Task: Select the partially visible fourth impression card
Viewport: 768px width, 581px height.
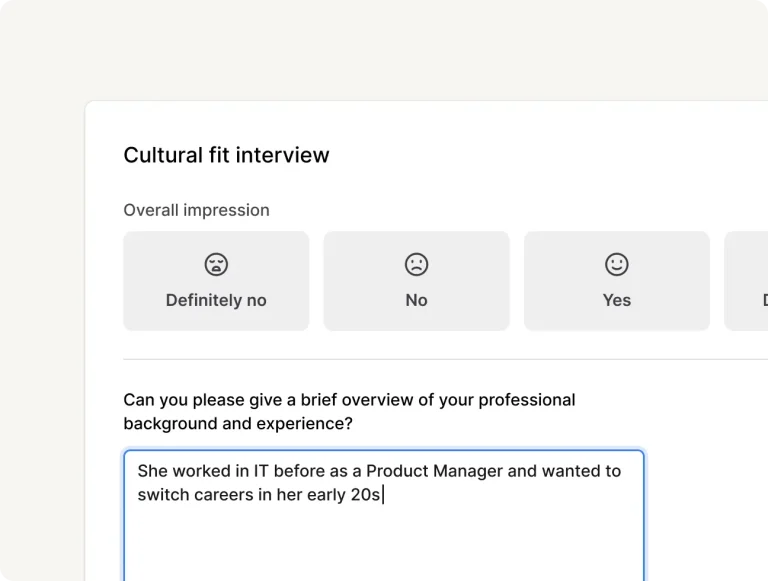Action: (x=746, y=281)
